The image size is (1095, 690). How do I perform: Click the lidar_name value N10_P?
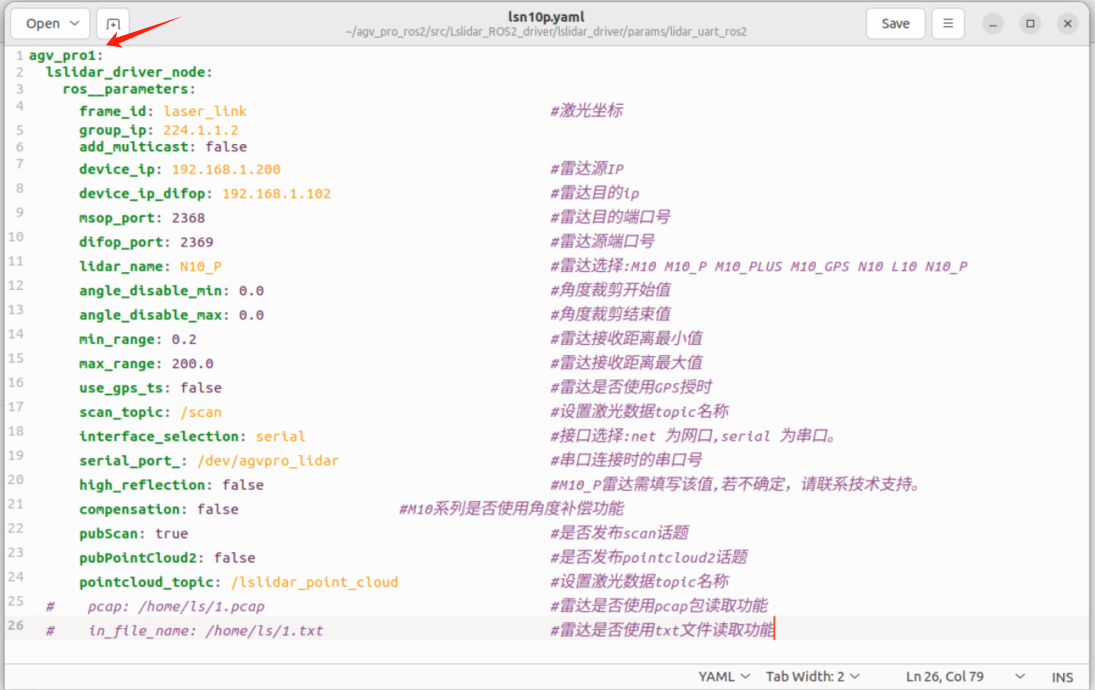pyautogui.click(x=200, y=266)
